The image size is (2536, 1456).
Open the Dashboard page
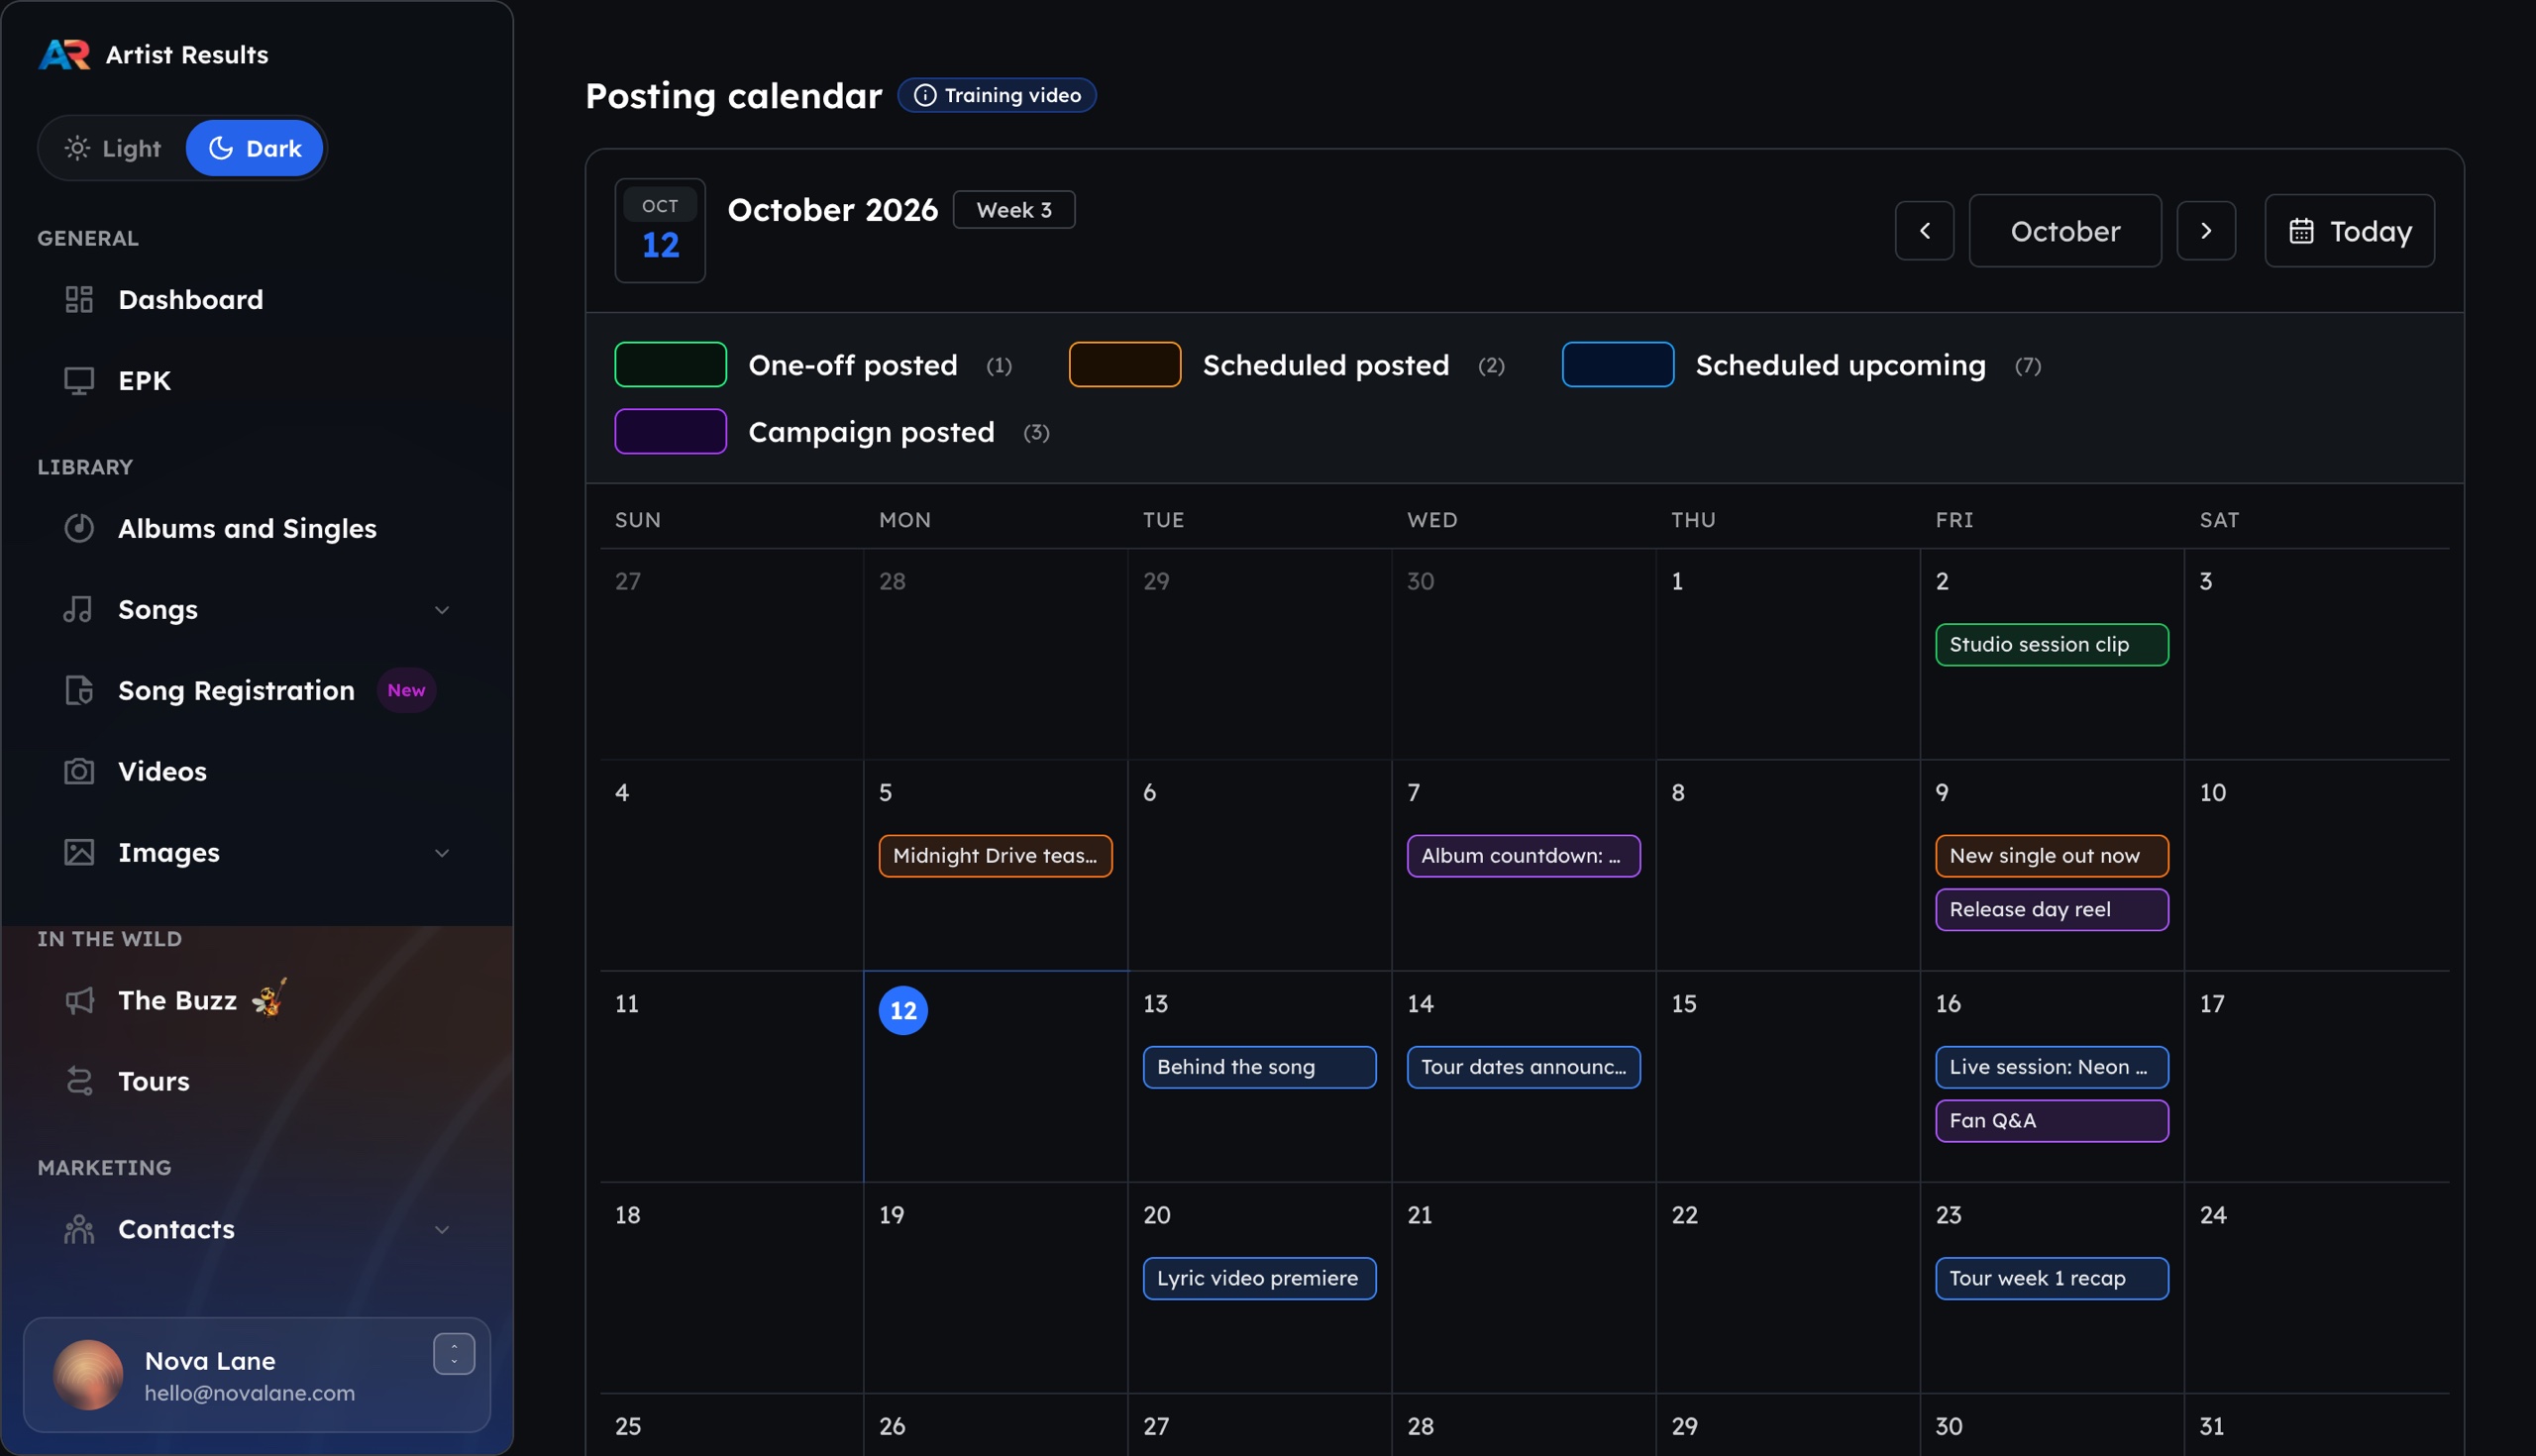coord(258,299)
